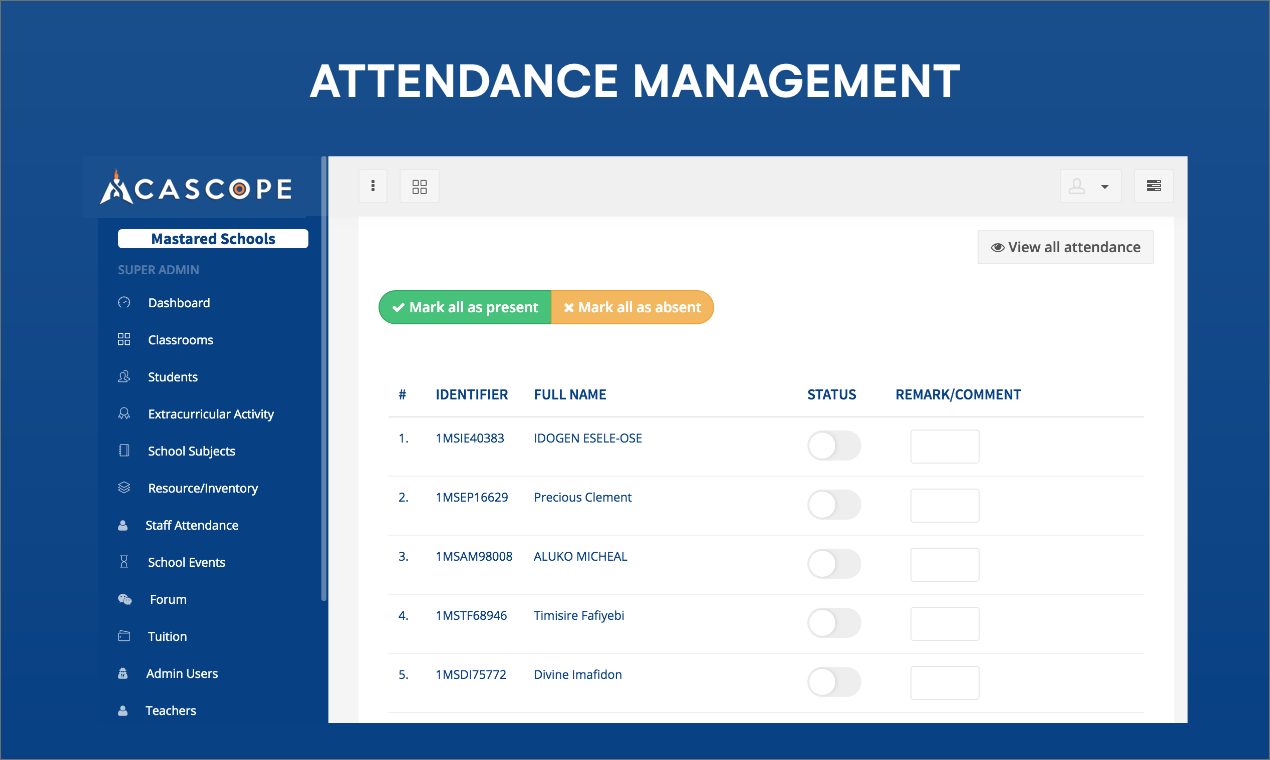Click Mark all as present
1270x760 pixels.
coord(465,307)
